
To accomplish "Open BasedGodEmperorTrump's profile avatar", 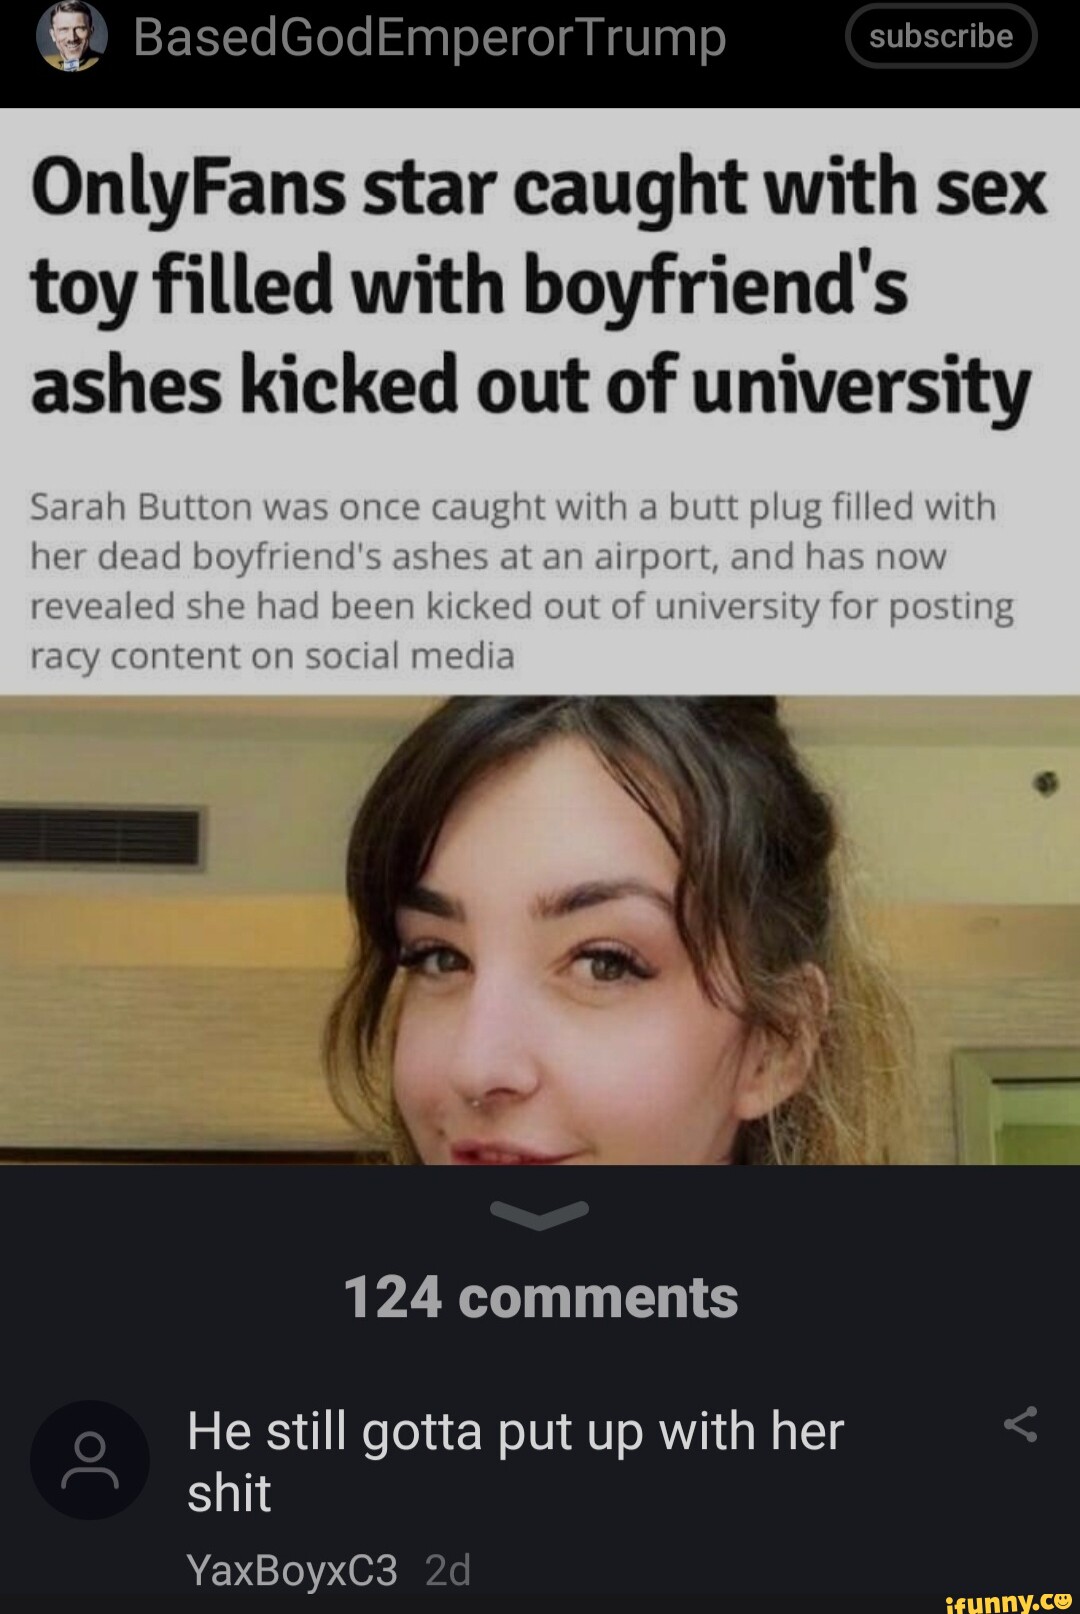I will point(71,37).
